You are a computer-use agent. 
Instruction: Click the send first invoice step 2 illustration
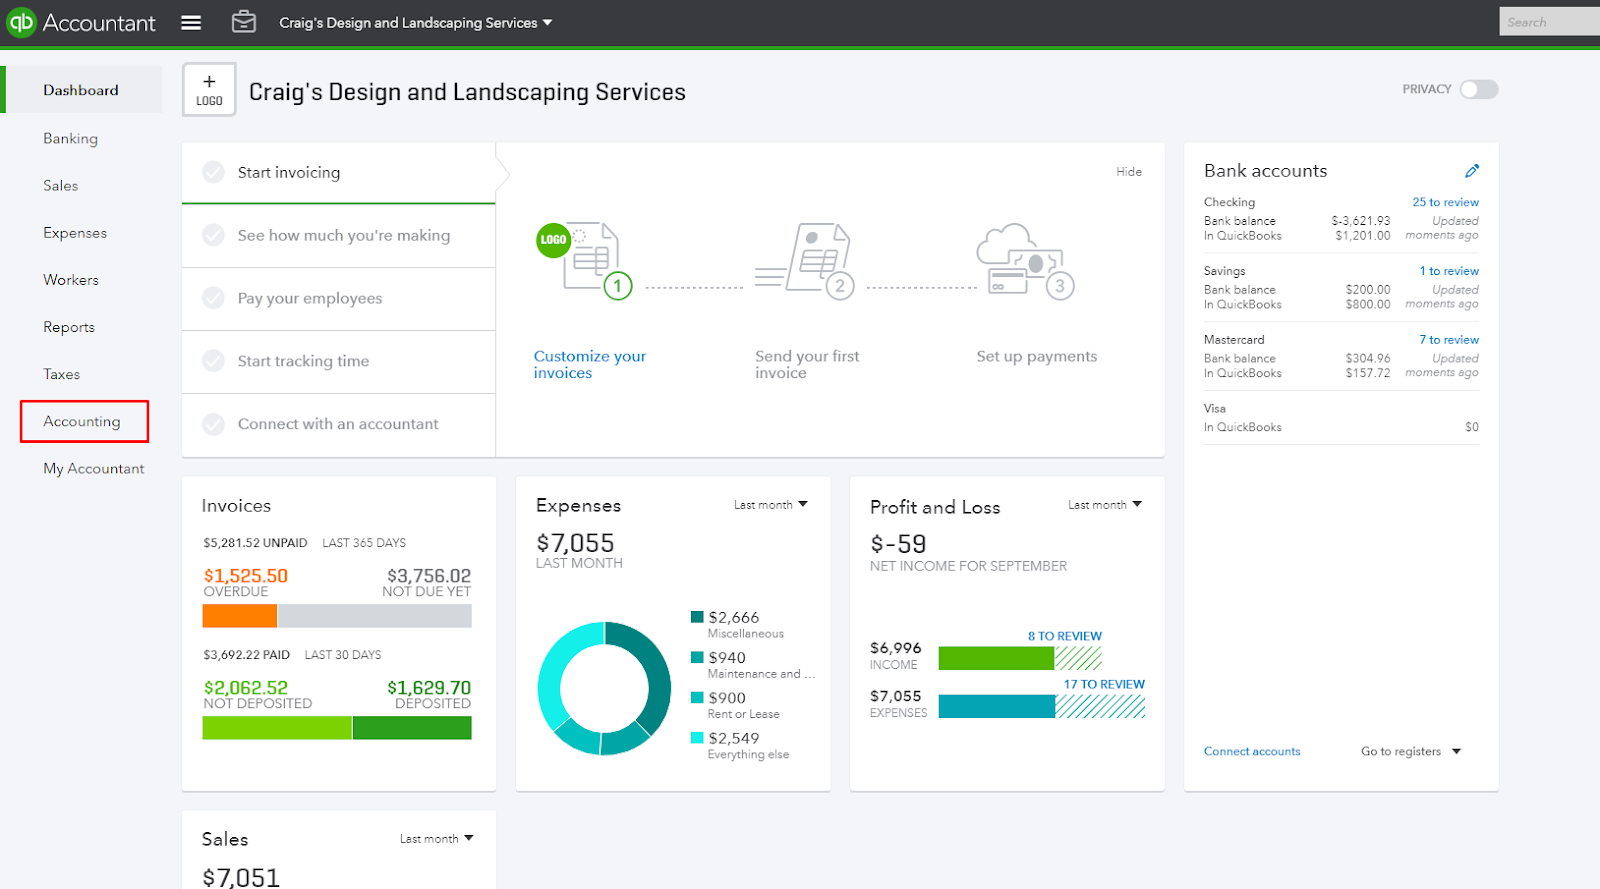pyautogui.click(x=806, y=260)
